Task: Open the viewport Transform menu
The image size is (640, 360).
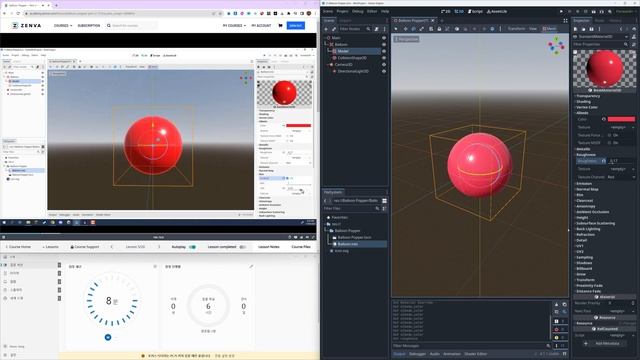Action: click(x=516, y=29)
